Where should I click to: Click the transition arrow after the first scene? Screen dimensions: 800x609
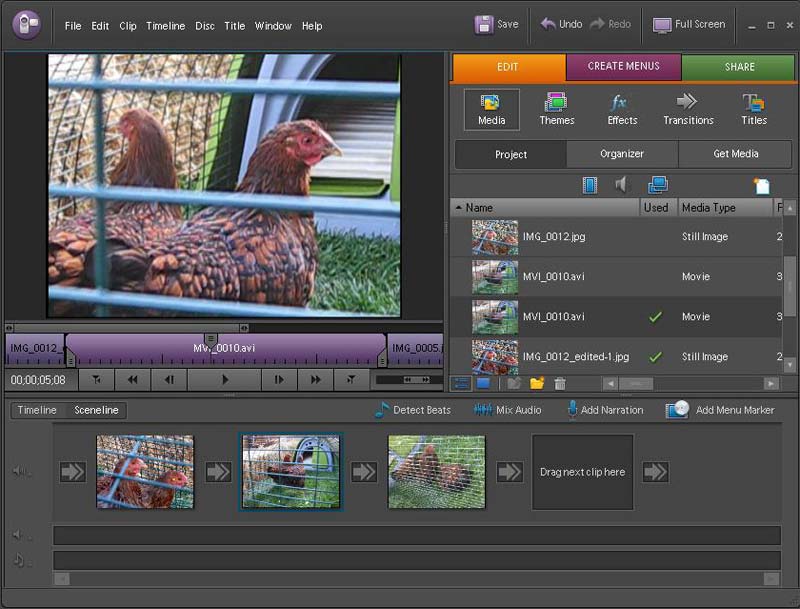pyautogui.click(x=218, y=472)
